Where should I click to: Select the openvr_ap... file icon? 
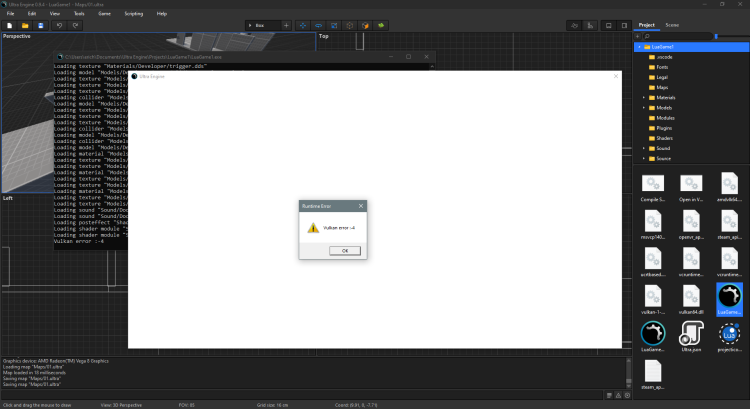[691, 224]
